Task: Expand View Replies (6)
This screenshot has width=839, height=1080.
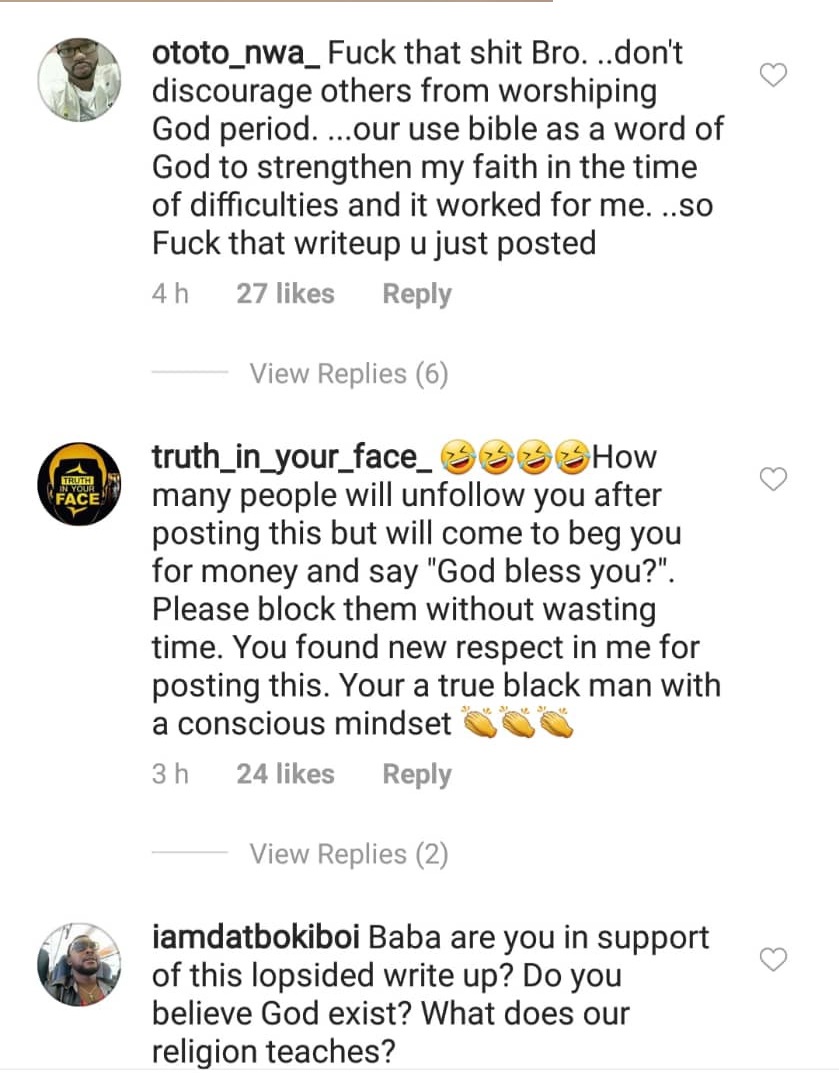Action: pyautogui.click(x=348, y=374)
